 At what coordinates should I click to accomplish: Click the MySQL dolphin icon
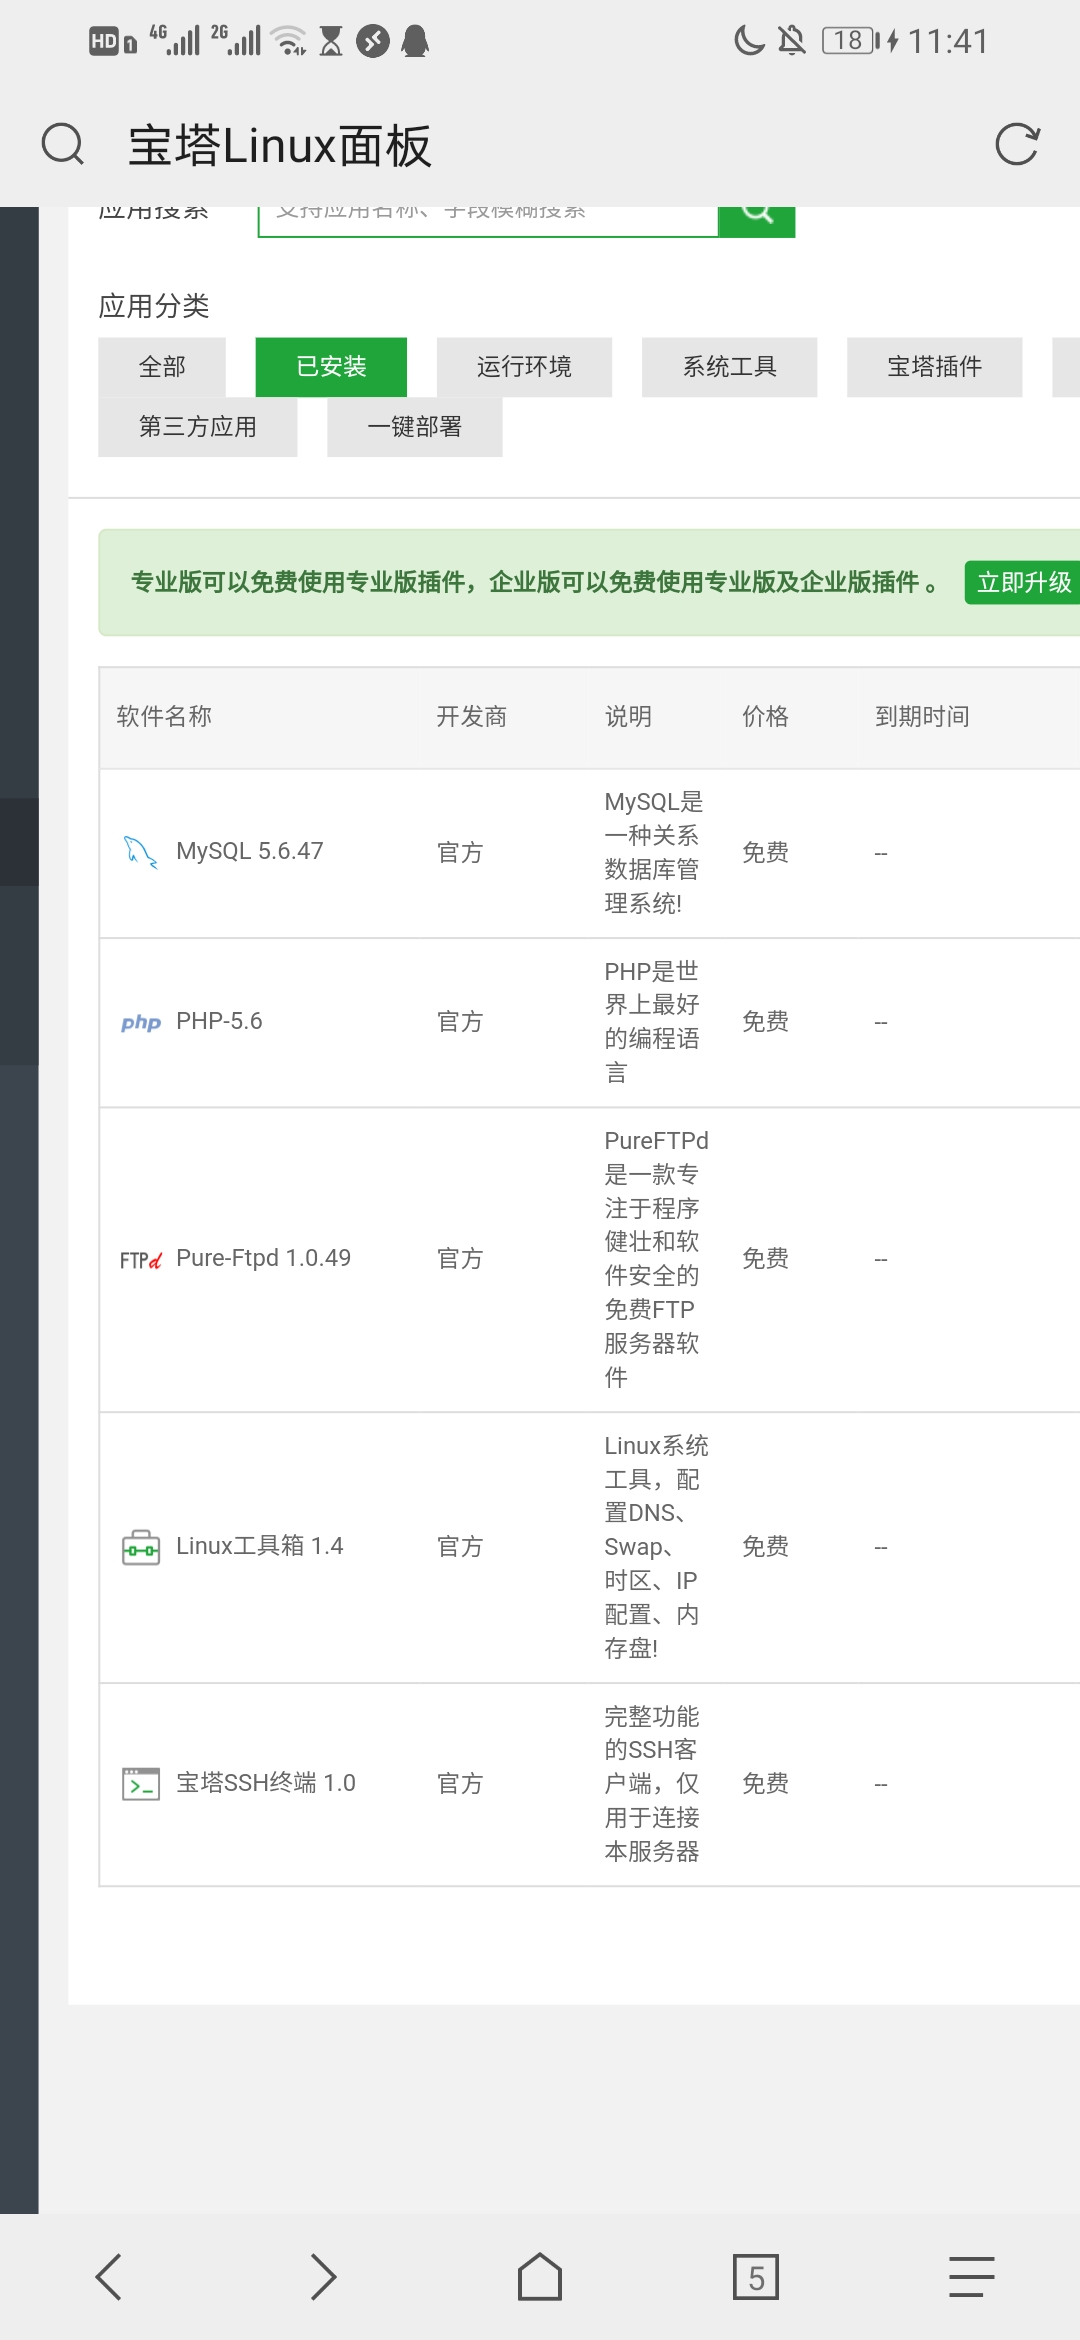pyautogui.click(x=140, y=852)
